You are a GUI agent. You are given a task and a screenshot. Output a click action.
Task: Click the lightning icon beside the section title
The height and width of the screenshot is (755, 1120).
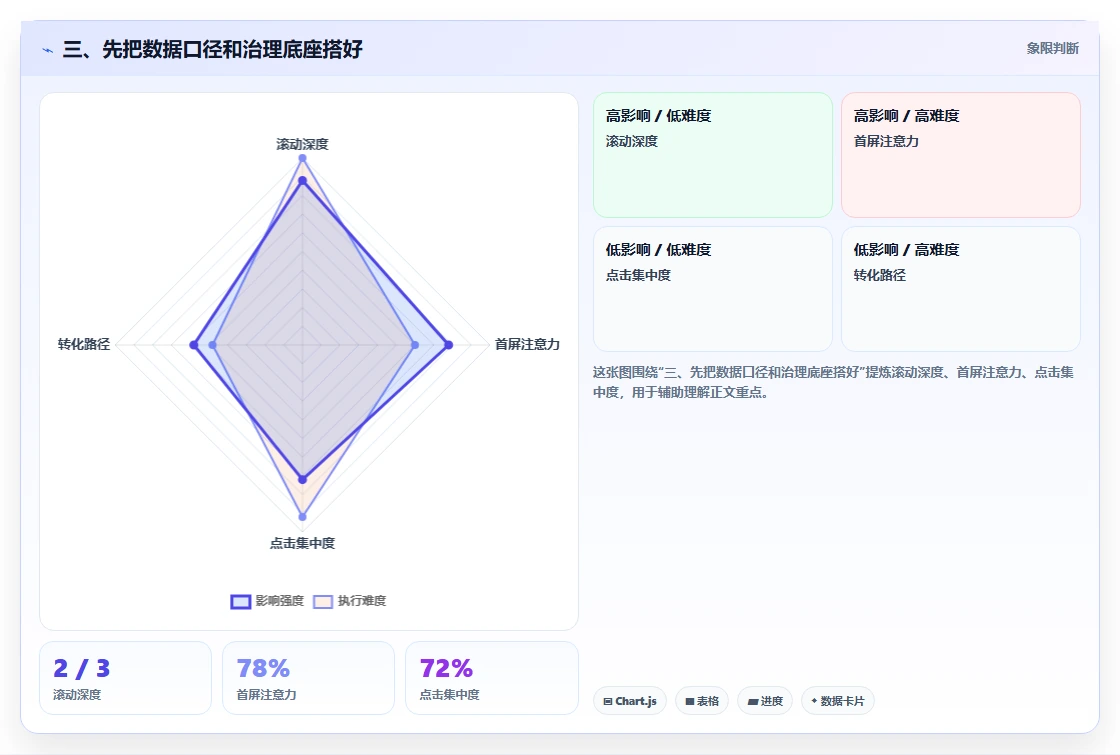(48, 50)
